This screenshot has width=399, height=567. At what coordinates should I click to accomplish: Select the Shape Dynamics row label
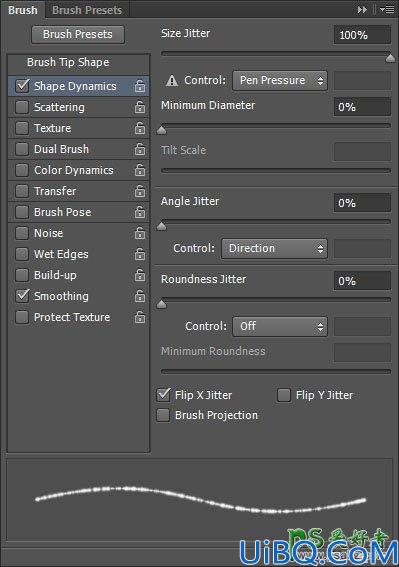[x=75, y=86]
